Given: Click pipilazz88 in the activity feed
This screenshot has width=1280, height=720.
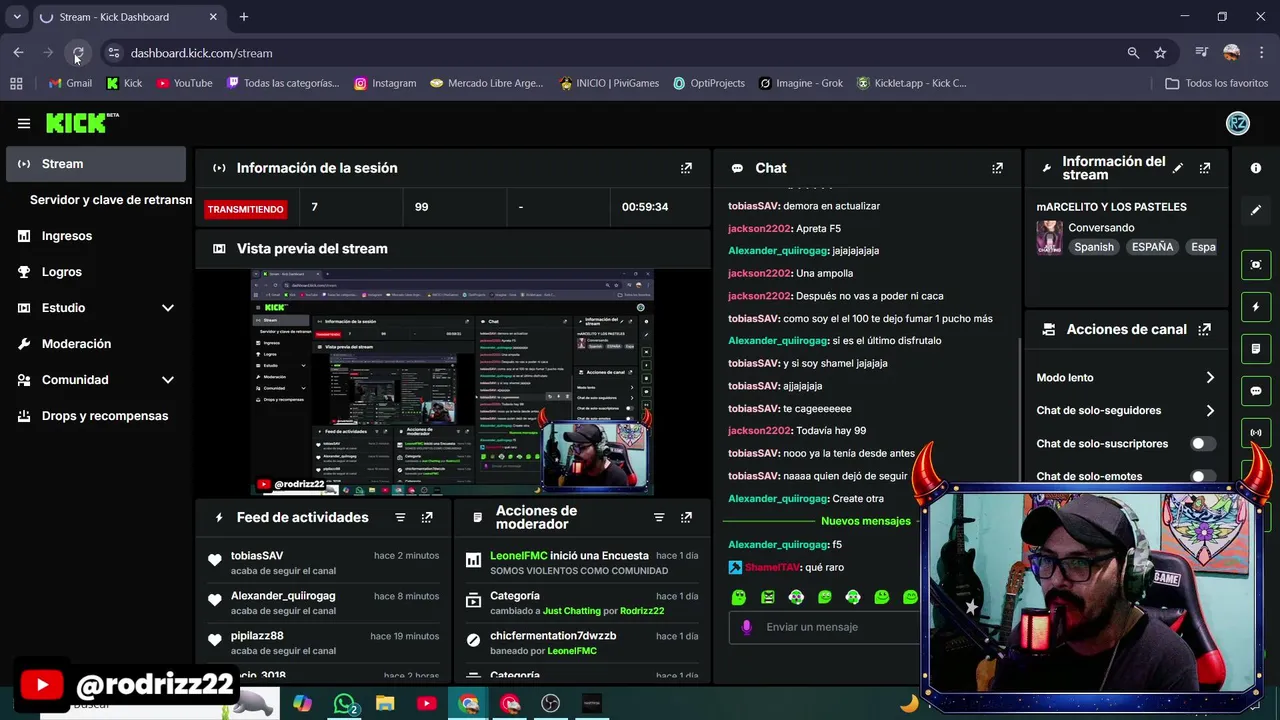Looking at the screenshot, I should coord(257,635).
